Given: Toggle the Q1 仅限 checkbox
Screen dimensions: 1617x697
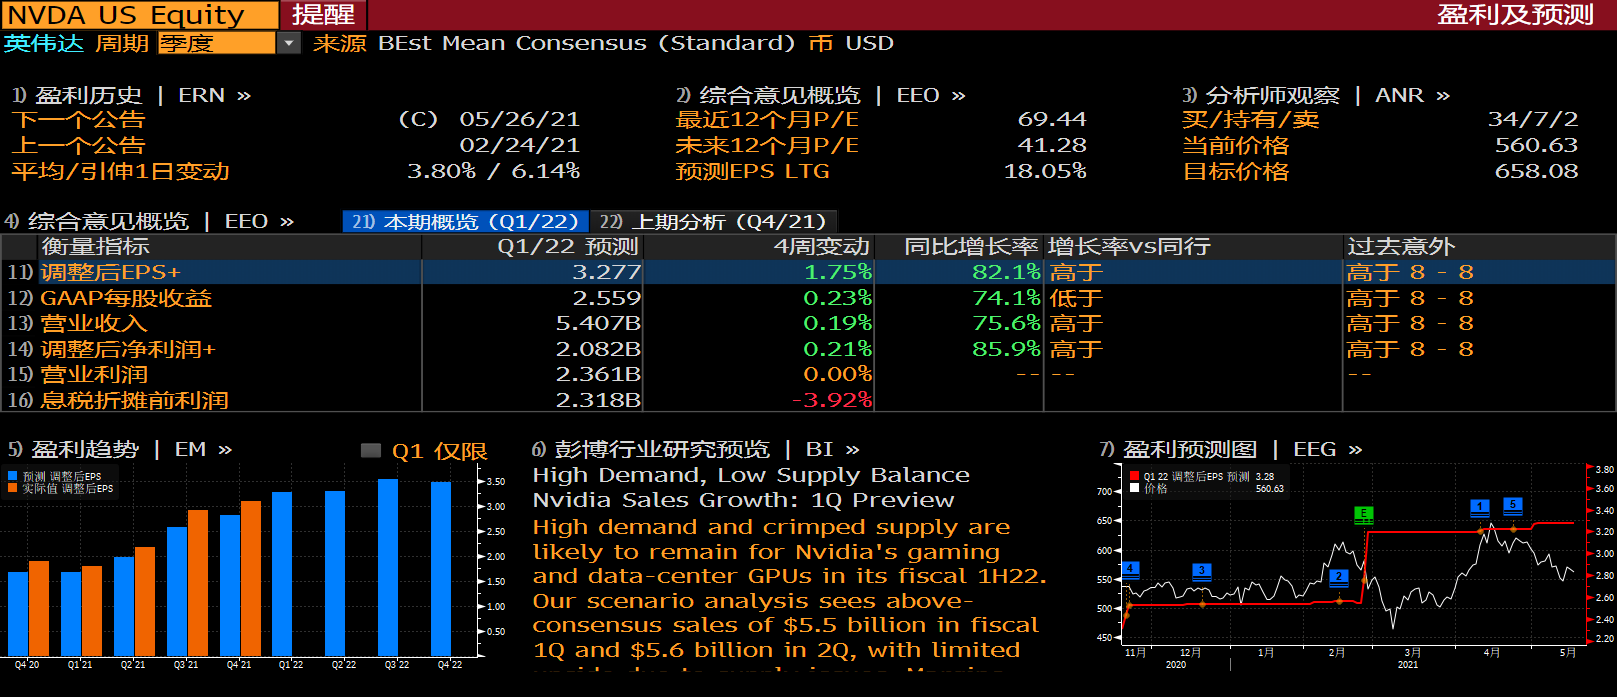Looking at the screenshot, I should coord(371,450).
